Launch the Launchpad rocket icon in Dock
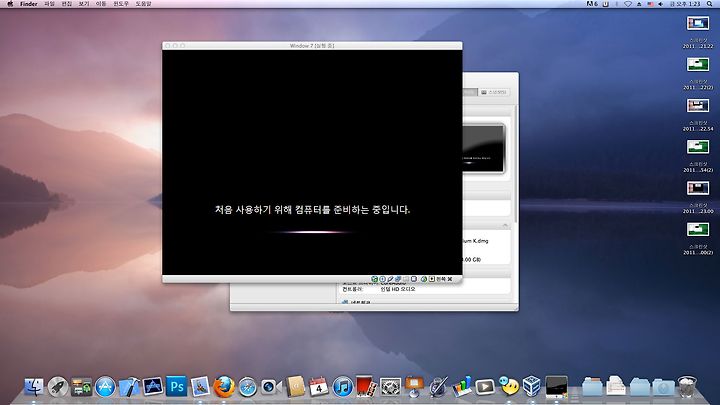Viewport: 720px width, 405px height. 58,387
